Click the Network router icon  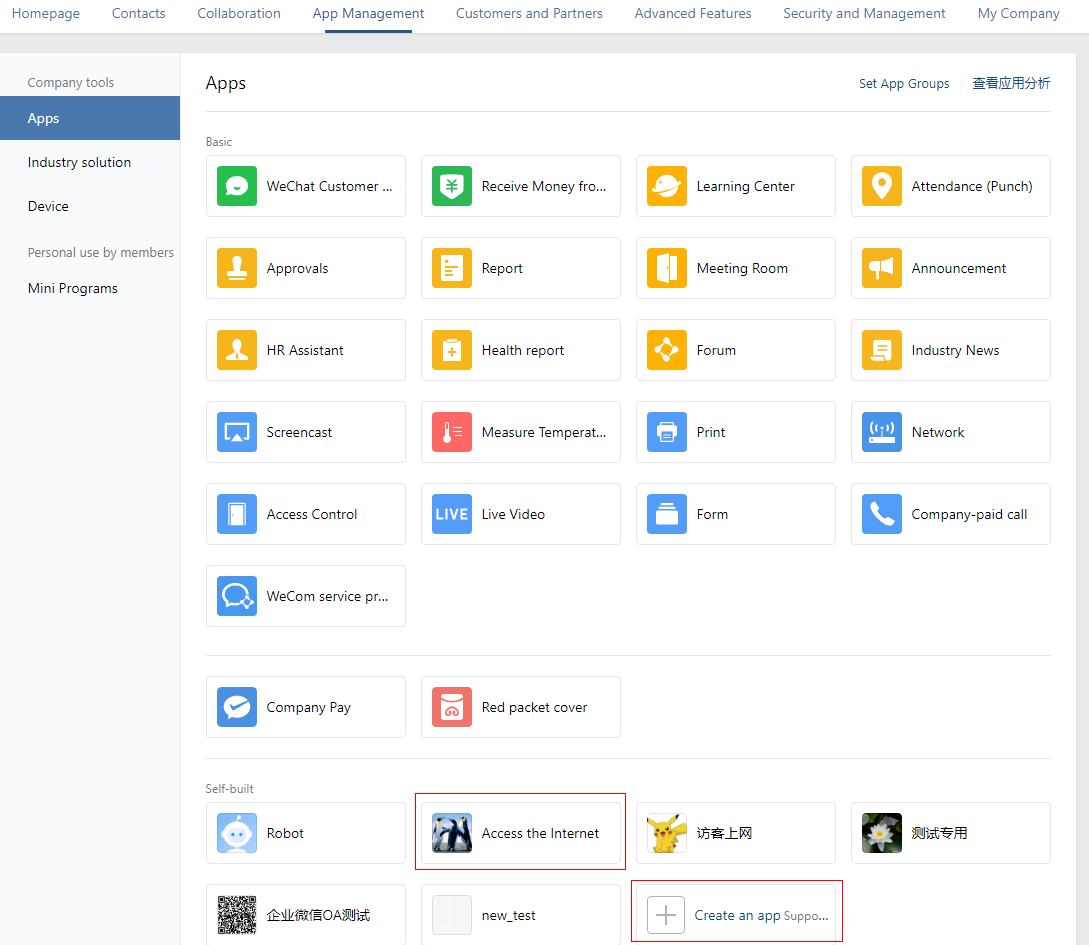click(x=881, y=432)
